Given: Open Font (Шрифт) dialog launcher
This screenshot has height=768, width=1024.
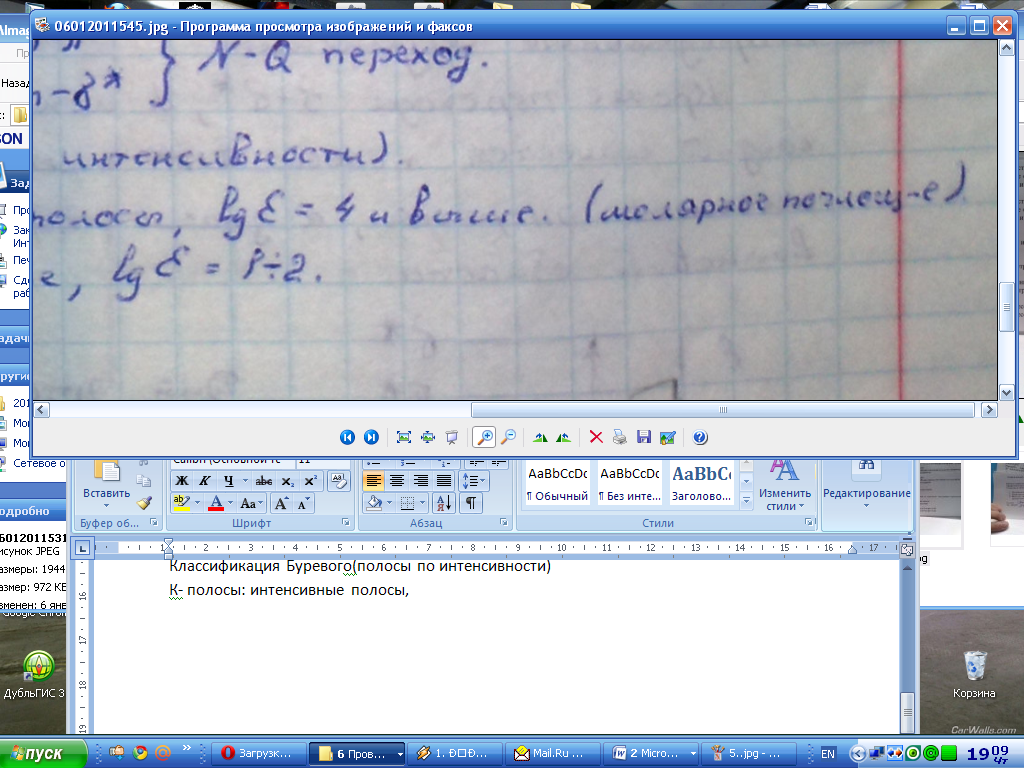Looking at the screenshot, I should pyautogui.click(x=345, y=522).
